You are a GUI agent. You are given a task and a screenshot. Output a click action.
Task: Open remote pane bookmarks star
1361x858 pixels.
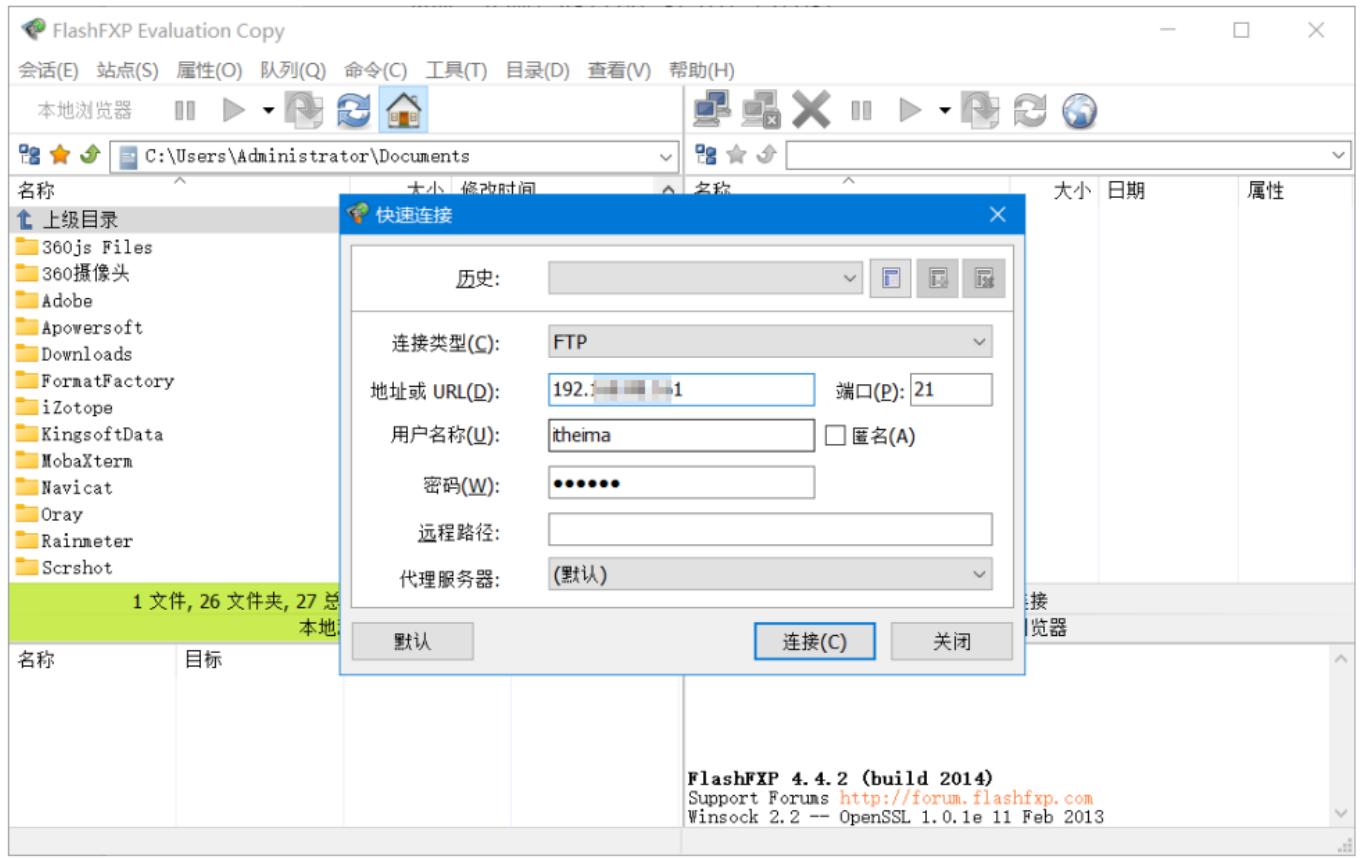tap(737, 155)
